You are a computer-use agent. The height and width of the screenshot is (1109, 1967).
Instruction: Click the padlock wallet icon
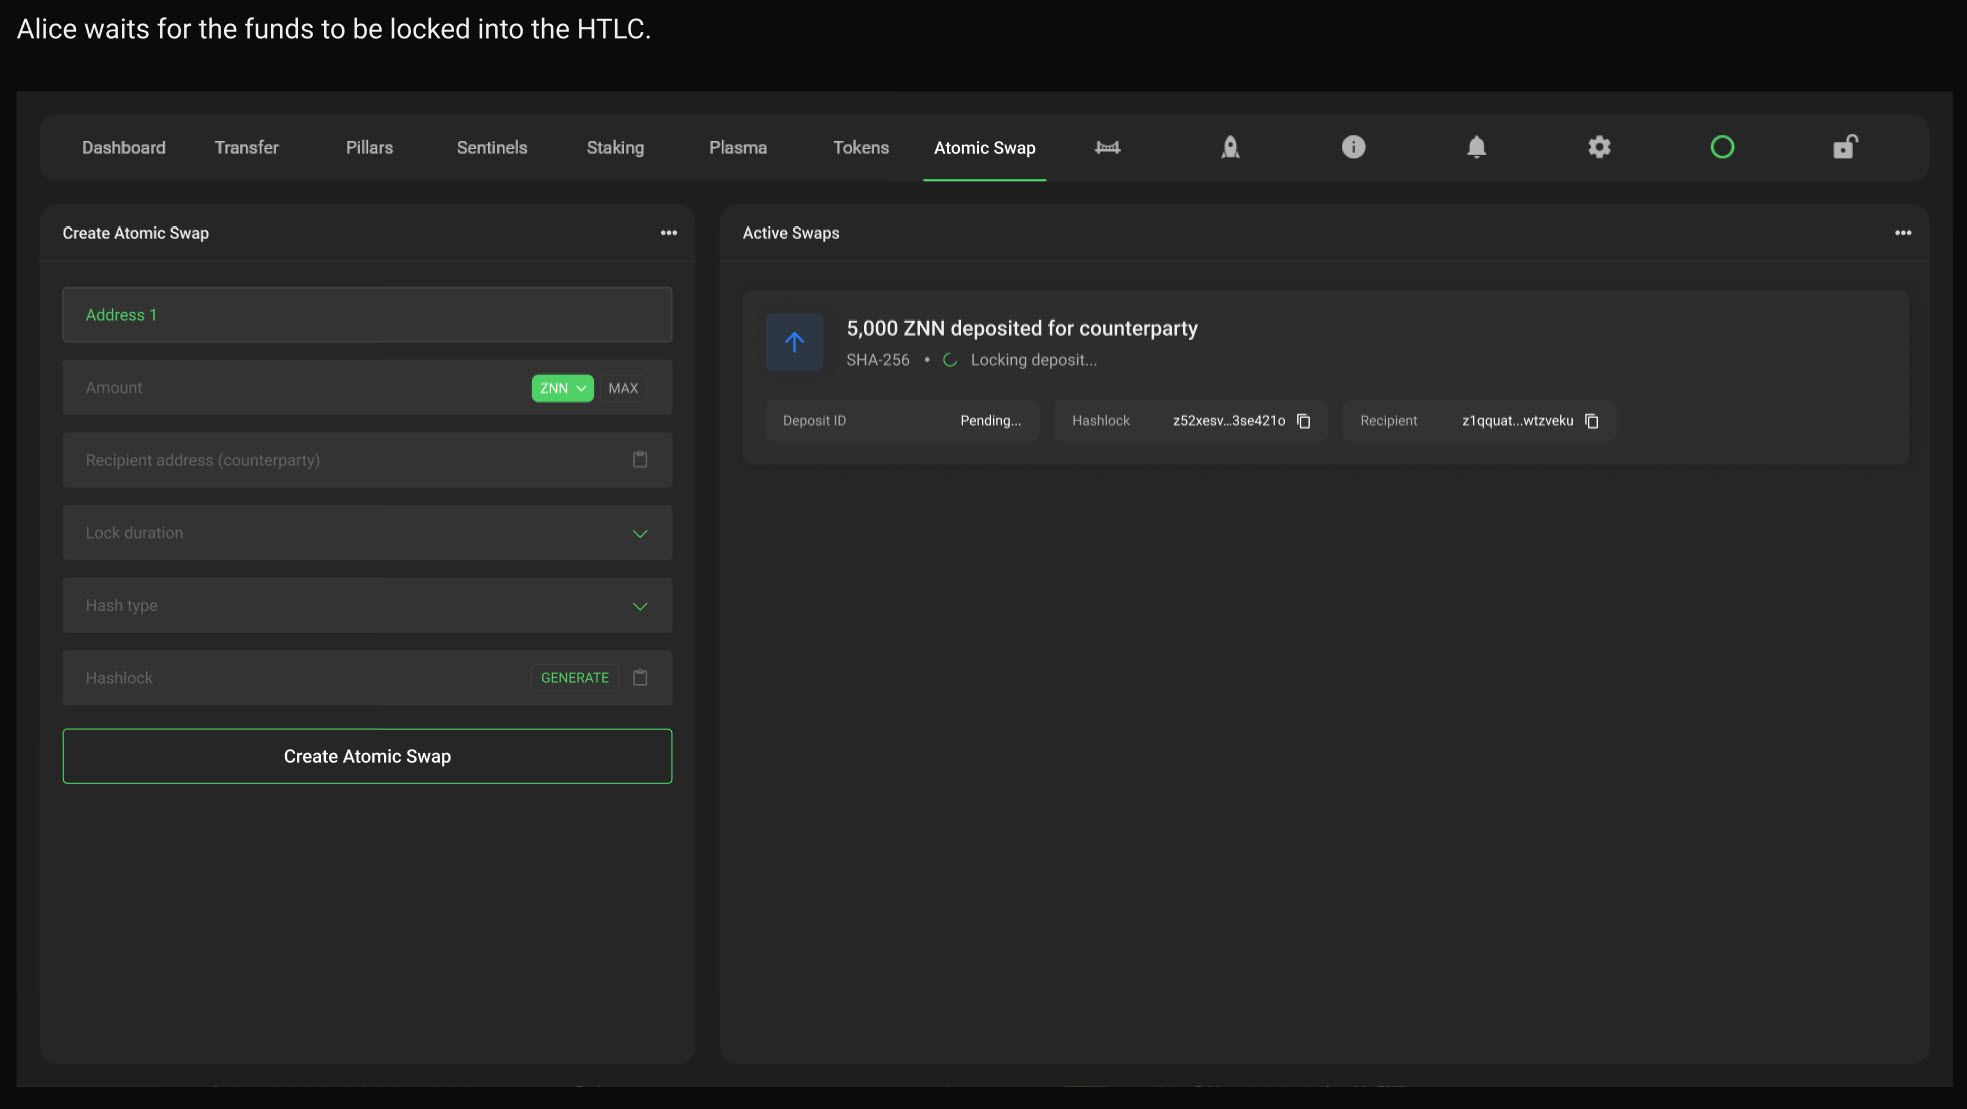pos(1844,147)
